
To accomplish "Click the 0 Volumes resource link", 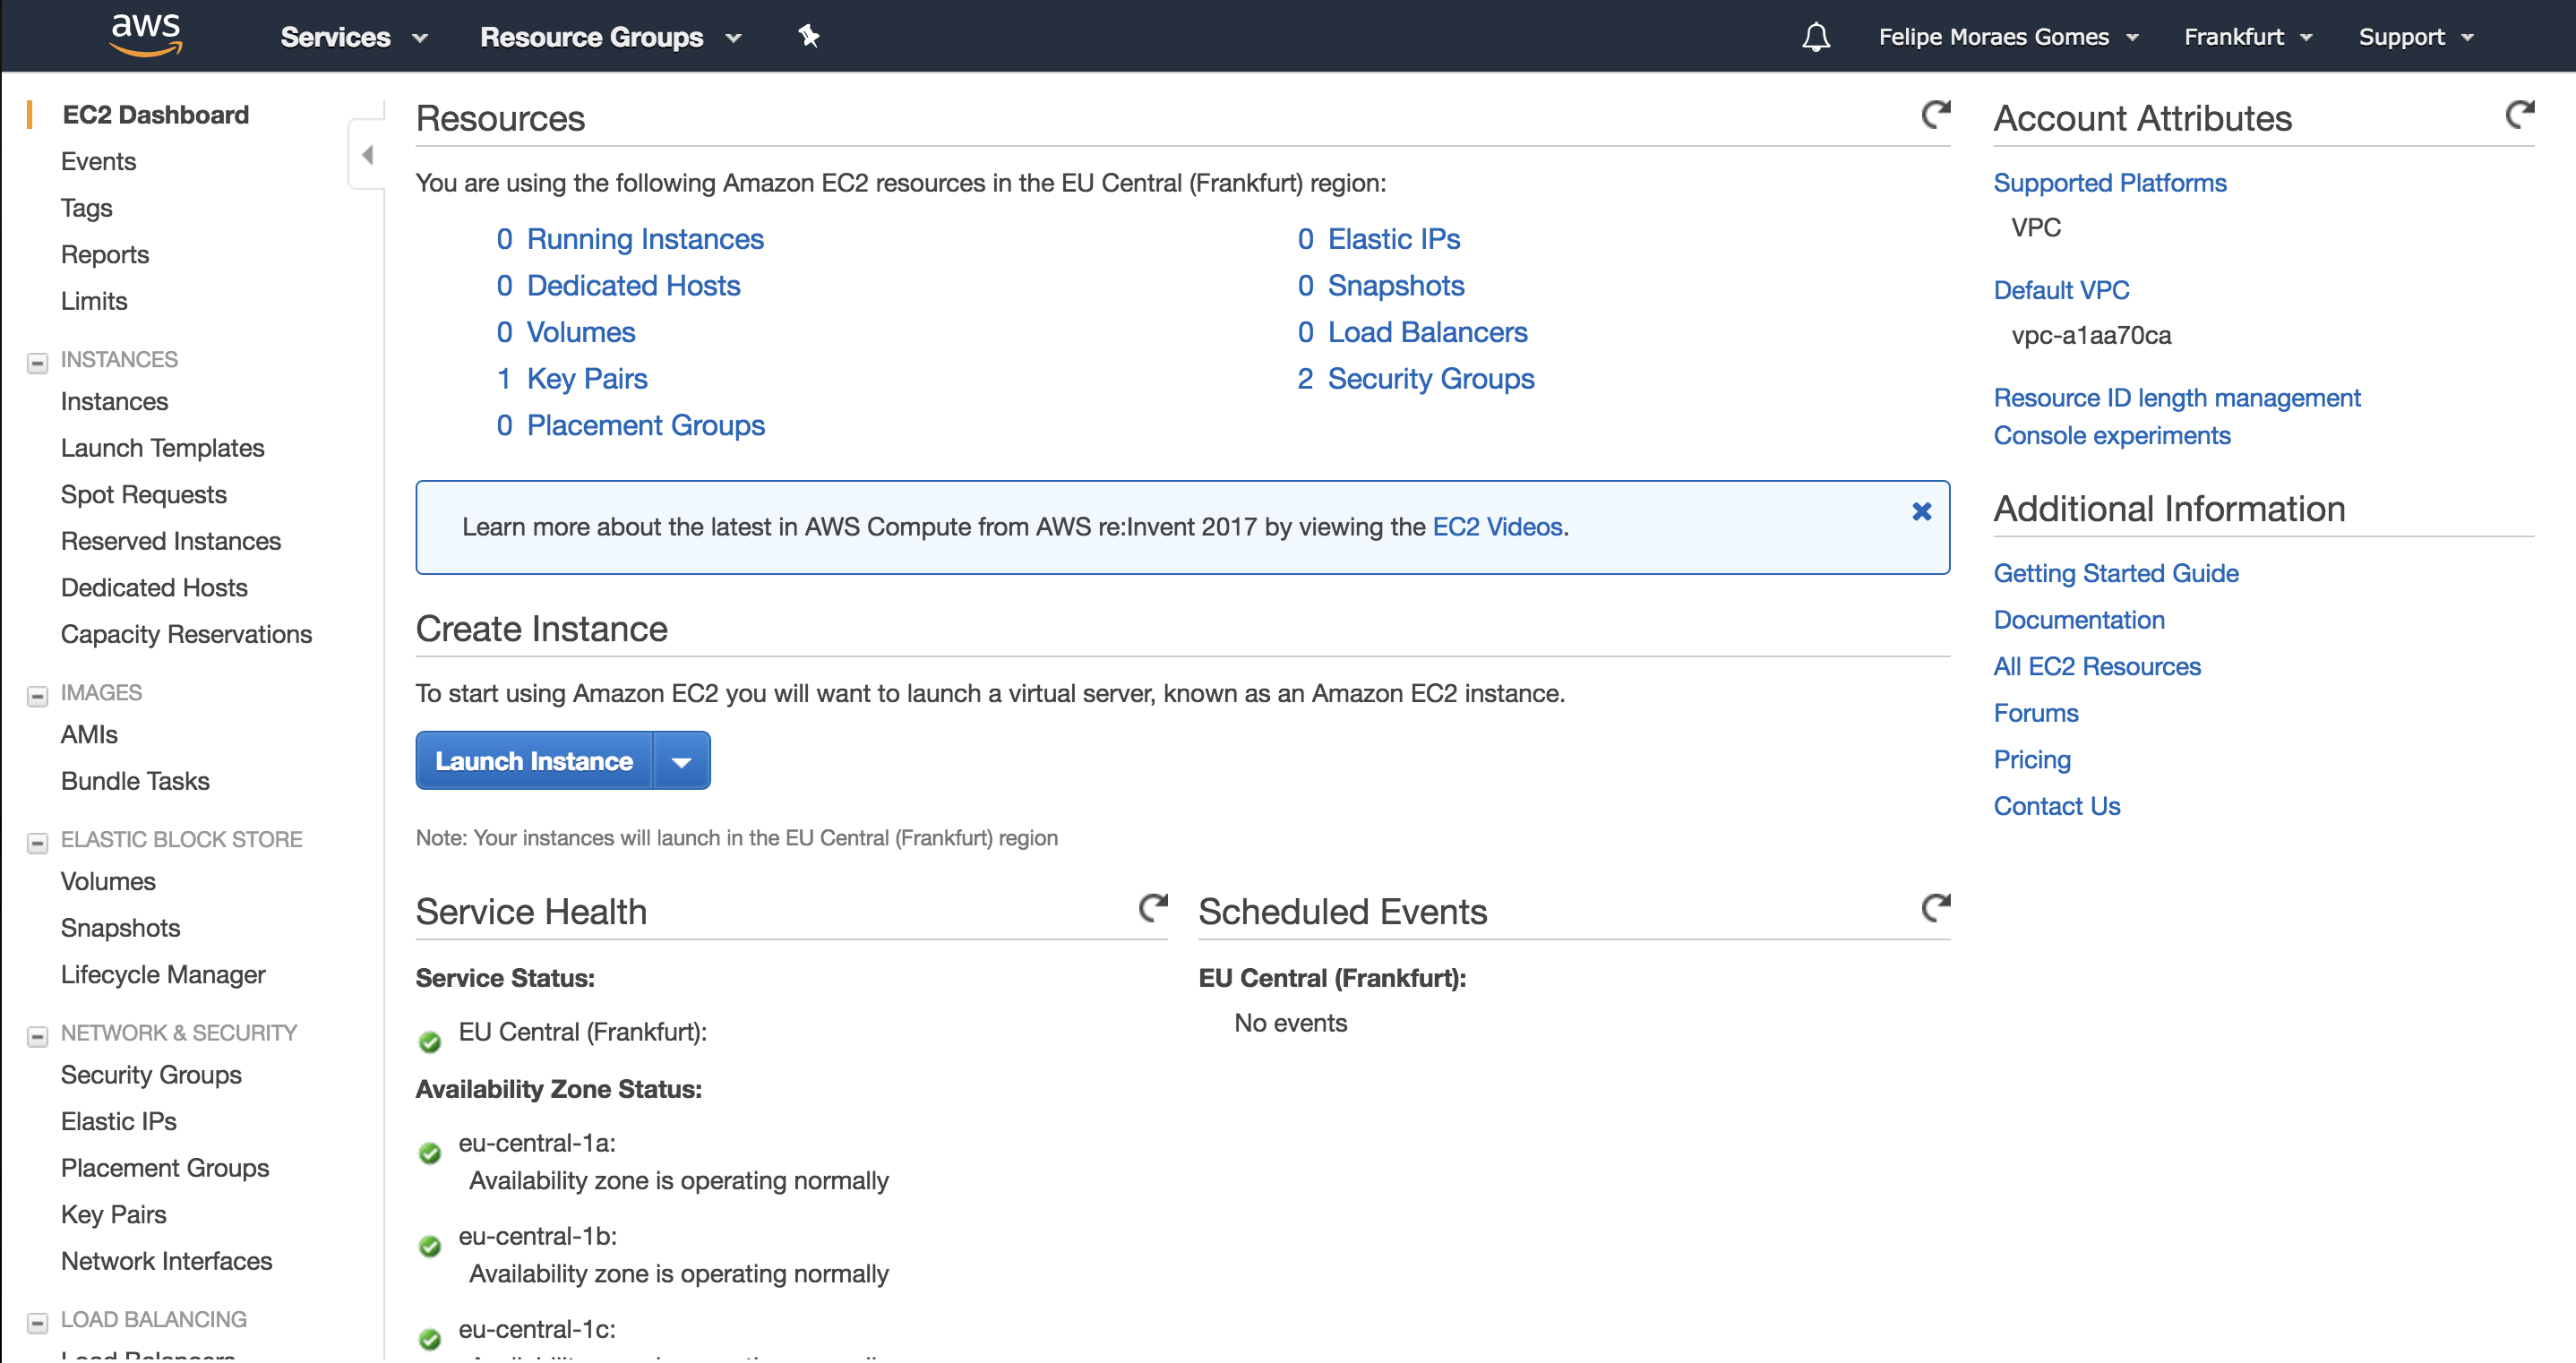I will [x=566, y=332].
